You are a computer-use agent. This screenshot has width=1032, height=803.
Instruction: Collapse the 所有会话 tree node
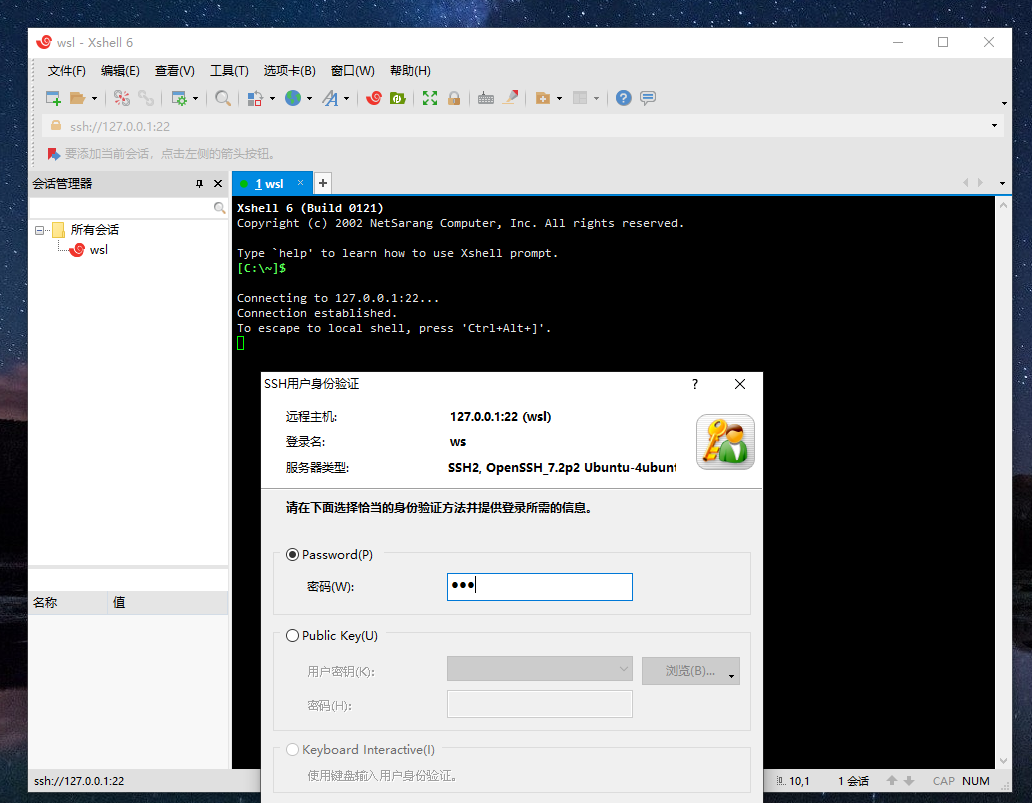coord(40,230)
